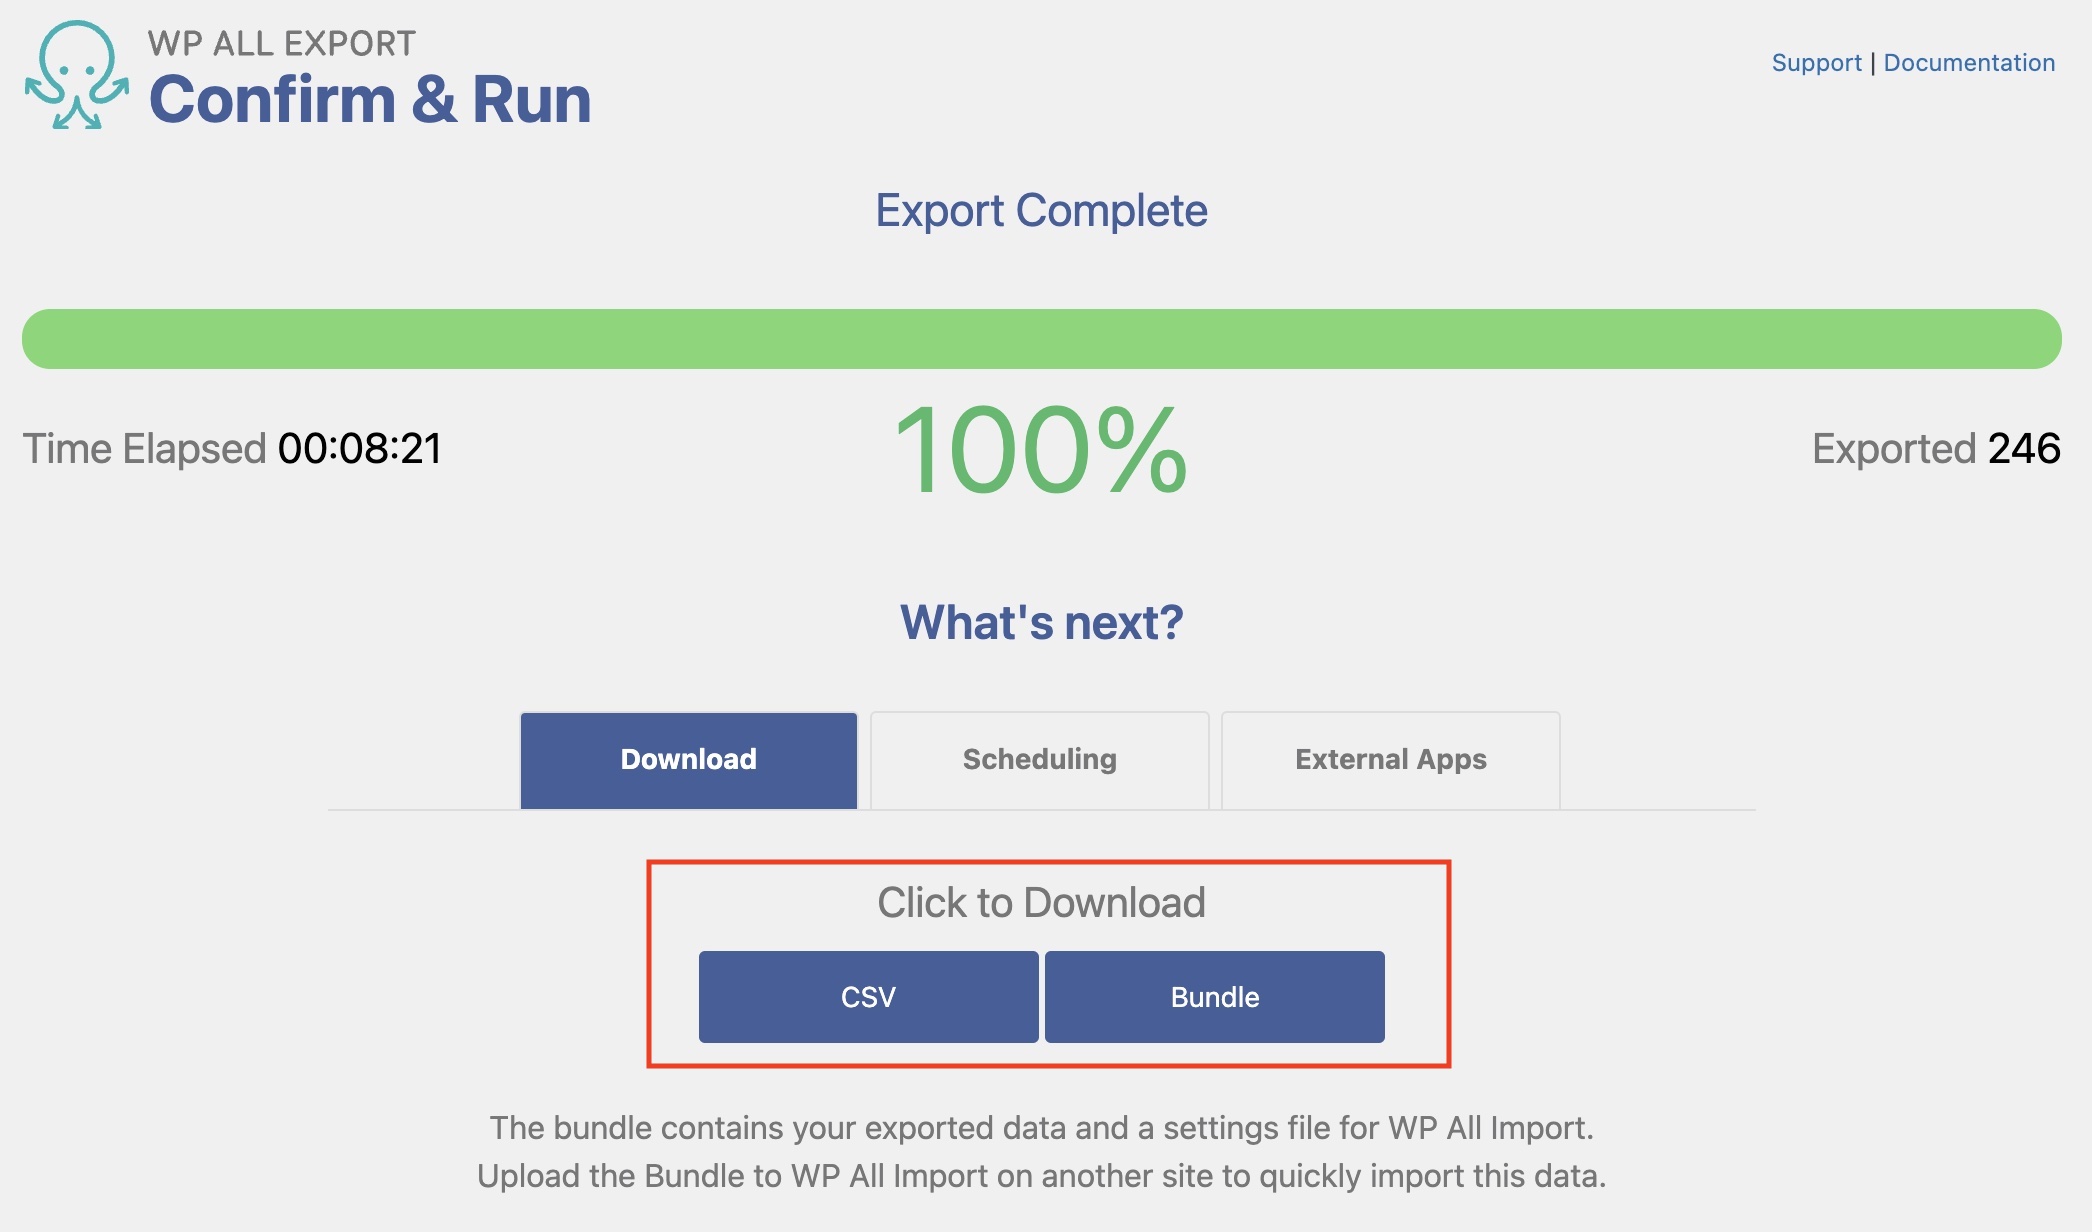Click the 00:08:21 timer value

coord(360,449)
